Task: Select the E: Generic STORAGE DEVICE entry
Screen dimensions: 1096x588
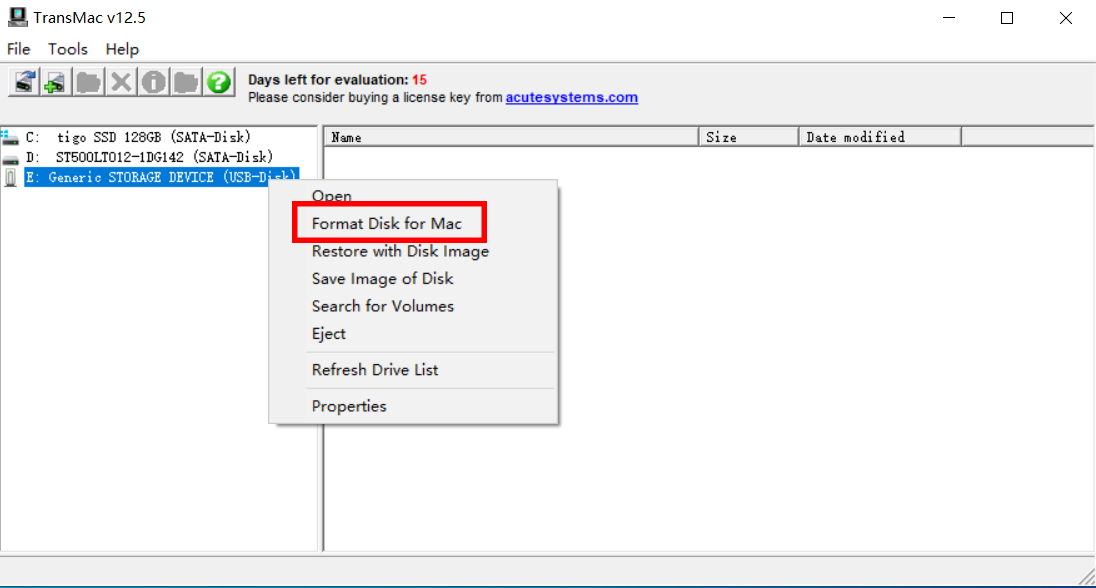Action: pos(161,178)
